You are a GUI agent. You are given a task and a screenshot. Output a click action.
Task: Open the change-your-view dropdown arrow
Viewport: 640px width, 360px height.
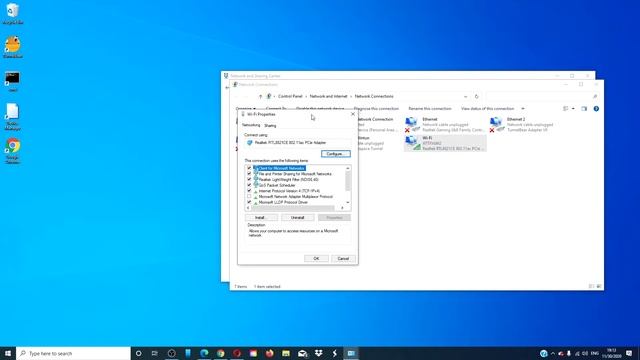click(x=573, y=109)
